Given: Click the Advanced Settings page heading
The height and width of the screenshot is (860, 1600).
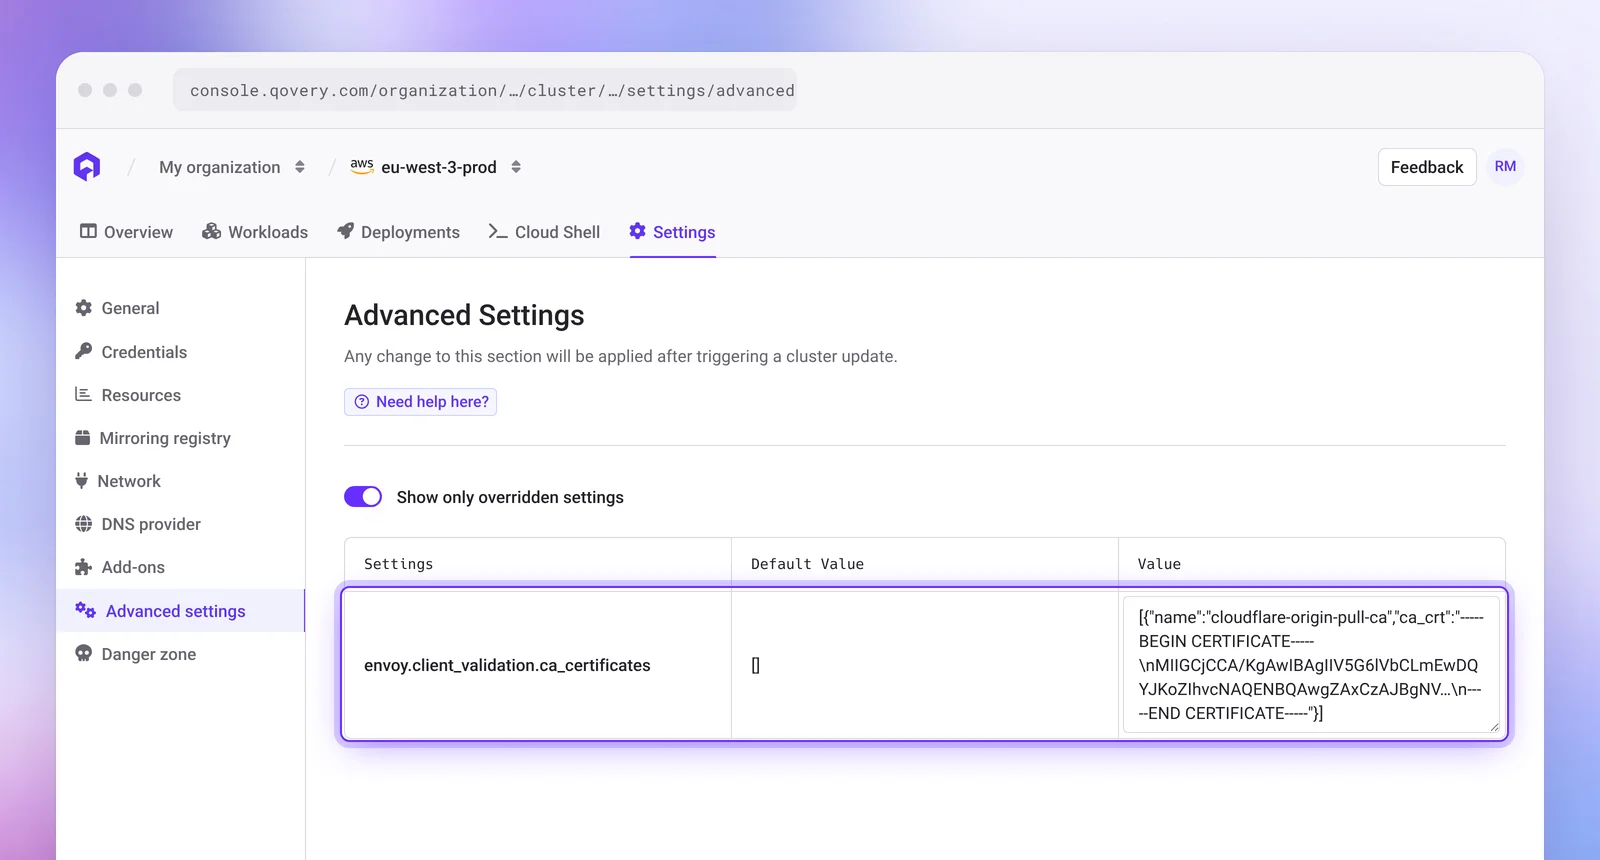Looking at the screenshot, I should point(464,315).
